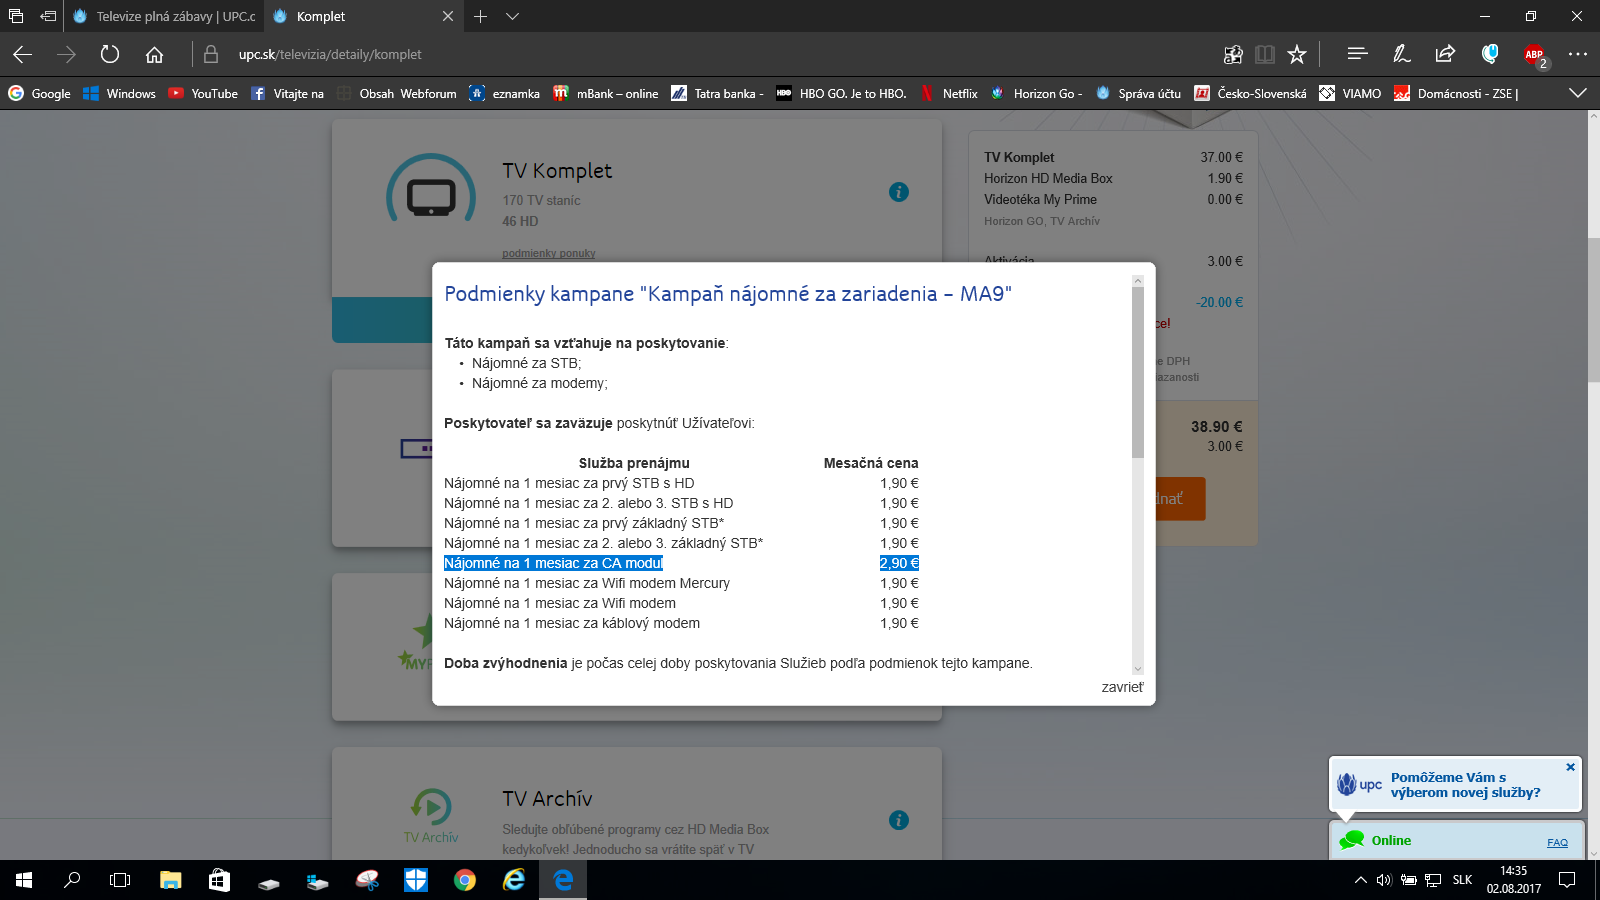The width and height of the screenshot is (1600, 900).
Task: Close the UPC chat help popup
Action: coord(1570,767)
